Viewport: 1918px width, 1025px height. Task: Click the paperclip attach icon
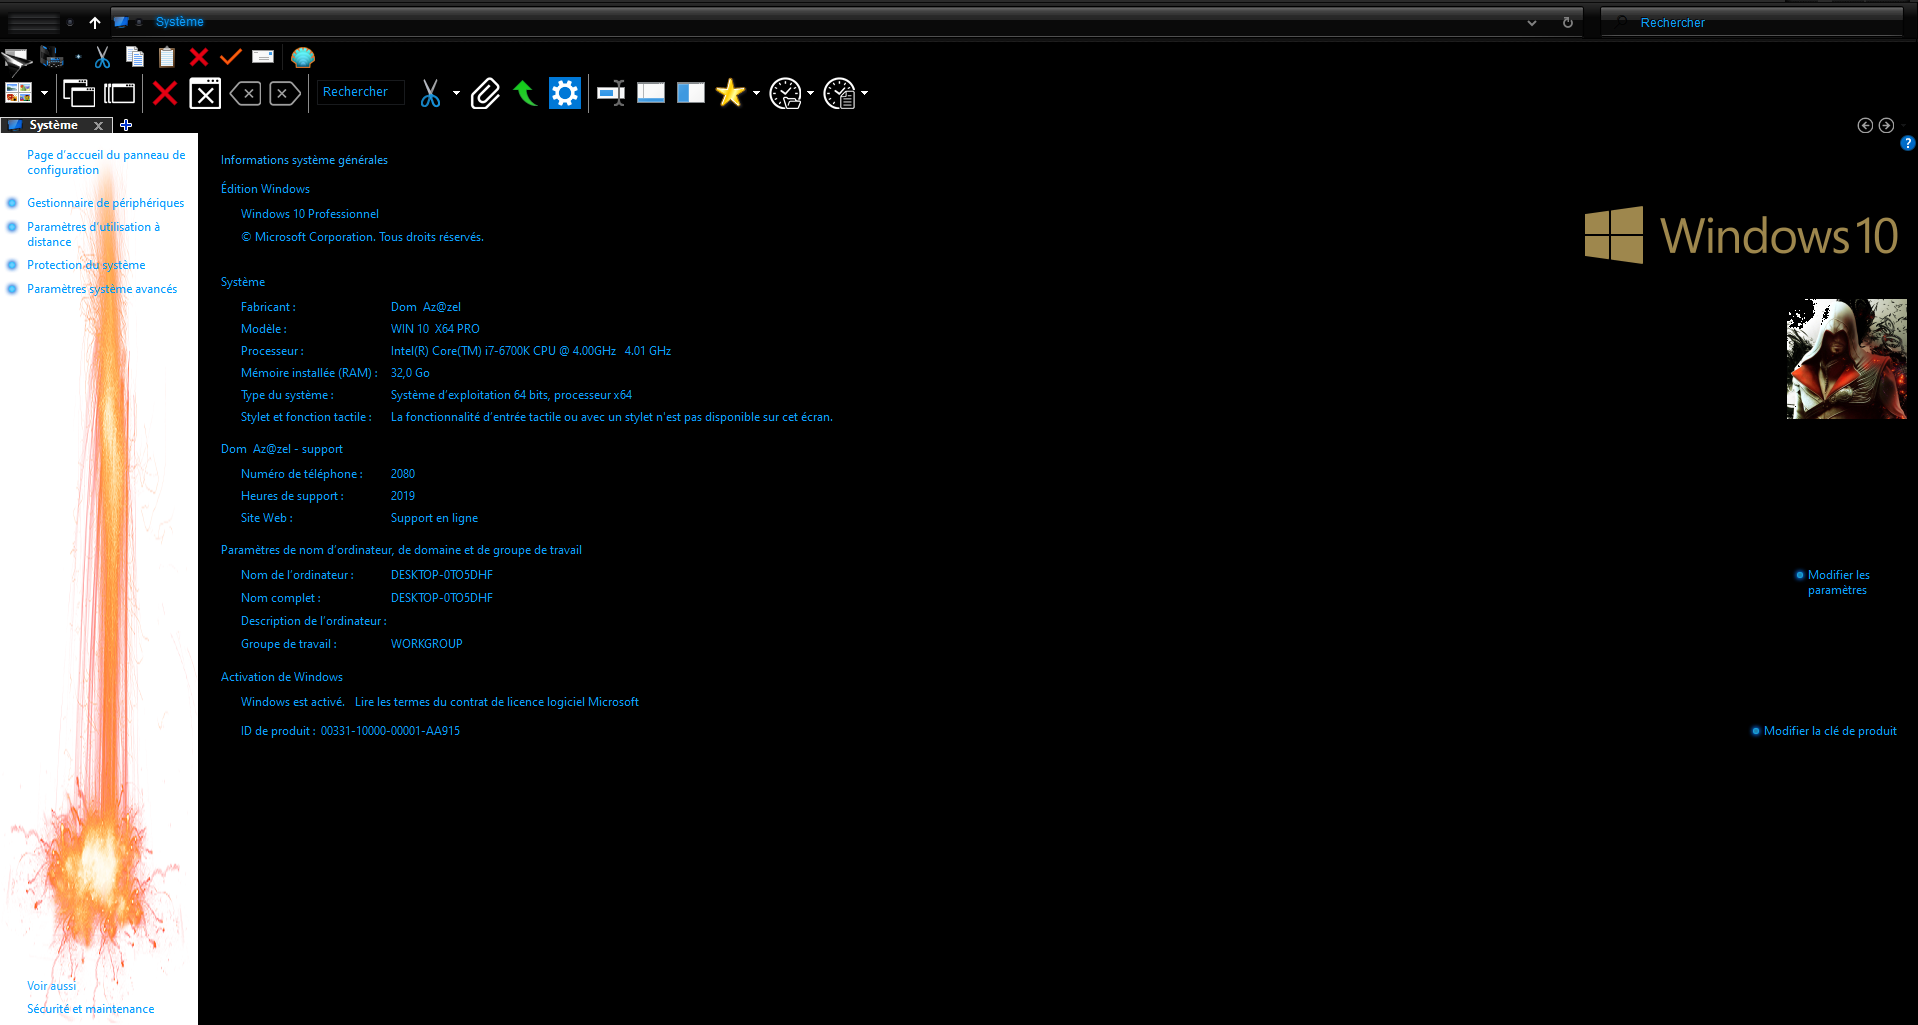pos(485,94)
